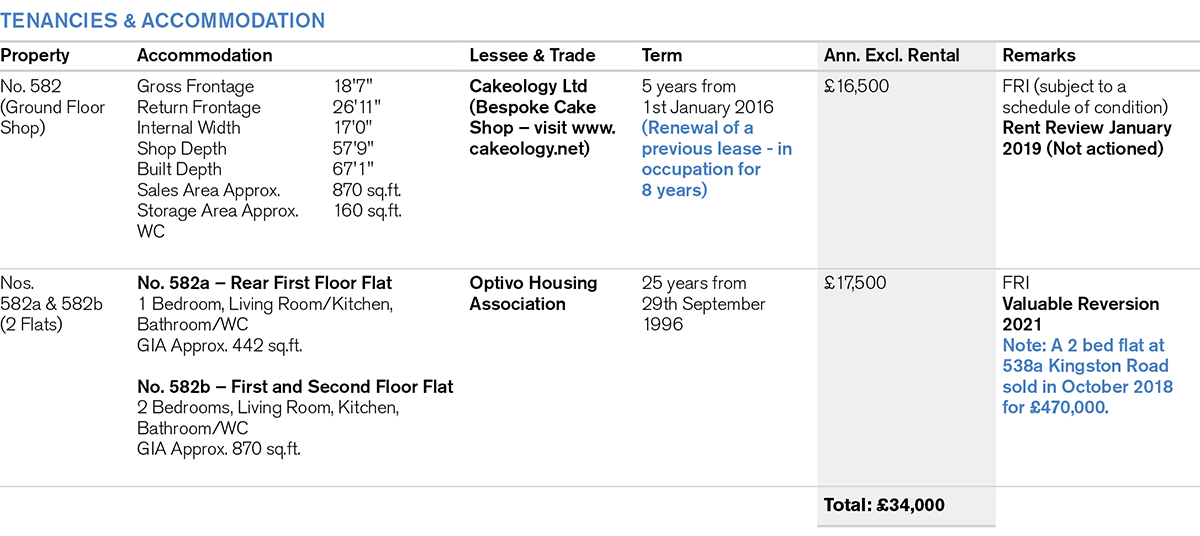Click the Tenancies & Accommodation heading
Image resolution: width=1200 pixels, height=536 pixels.
click(162, 20)
